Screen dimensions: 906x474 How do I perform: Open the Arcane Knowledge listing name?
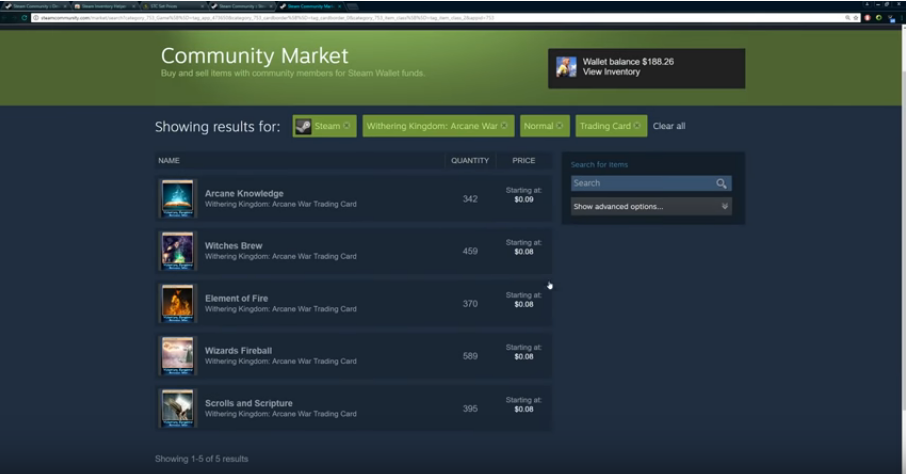tap(244, 194)
